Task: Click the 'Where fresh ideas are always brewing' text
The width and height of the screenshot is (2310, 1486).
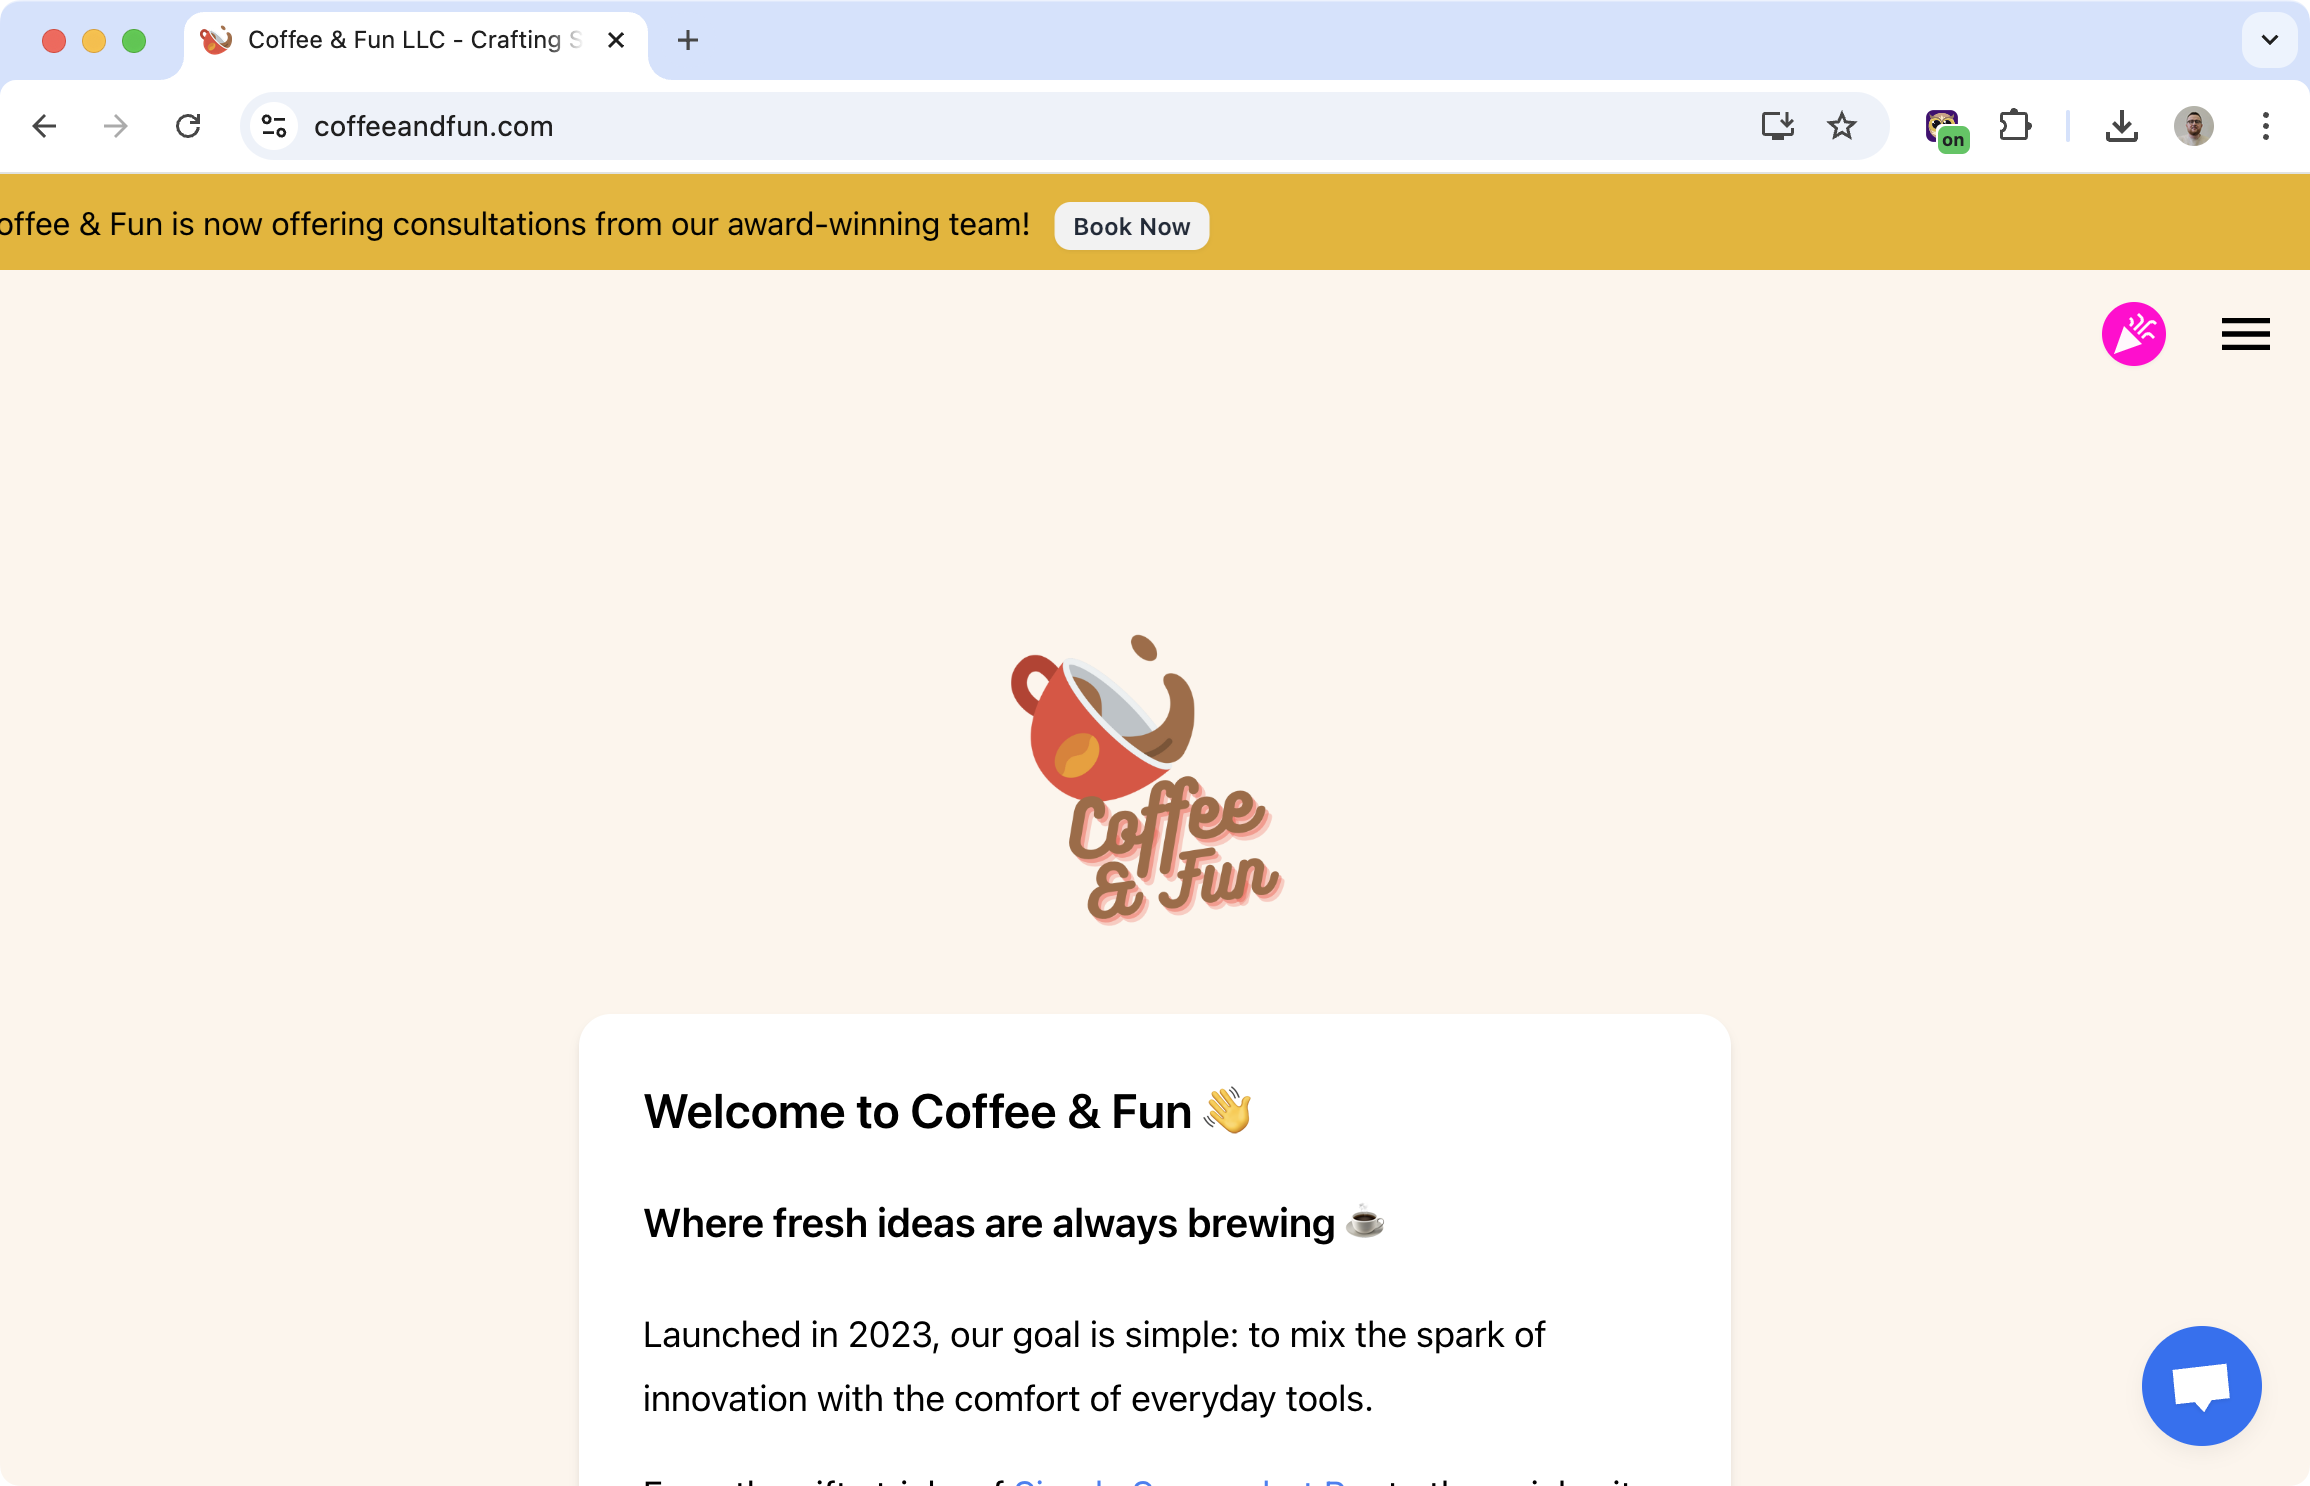Action: pyautogui.click(x=1014, y=1223)
